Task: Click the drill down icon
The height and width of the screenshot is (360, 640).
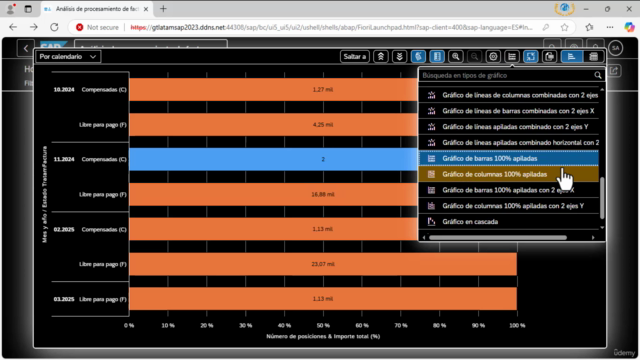Action: (x=399, y=57)
